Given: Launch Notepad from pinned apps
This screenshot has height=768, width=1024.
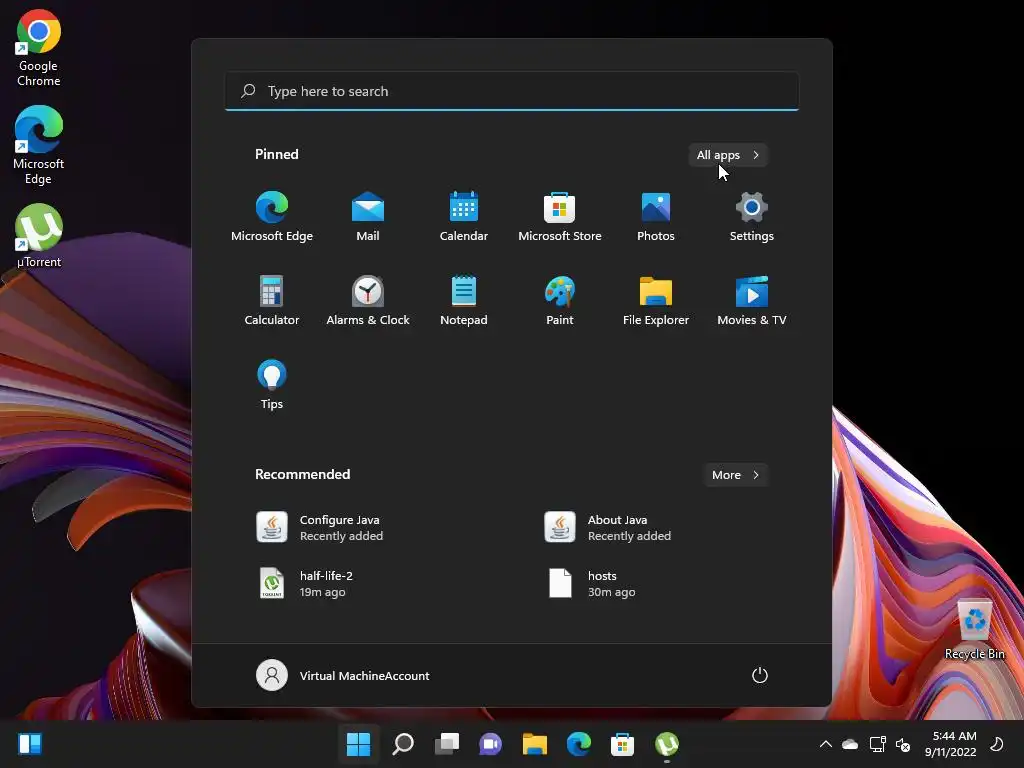Looking at the screenshot, I should [464, 300].
